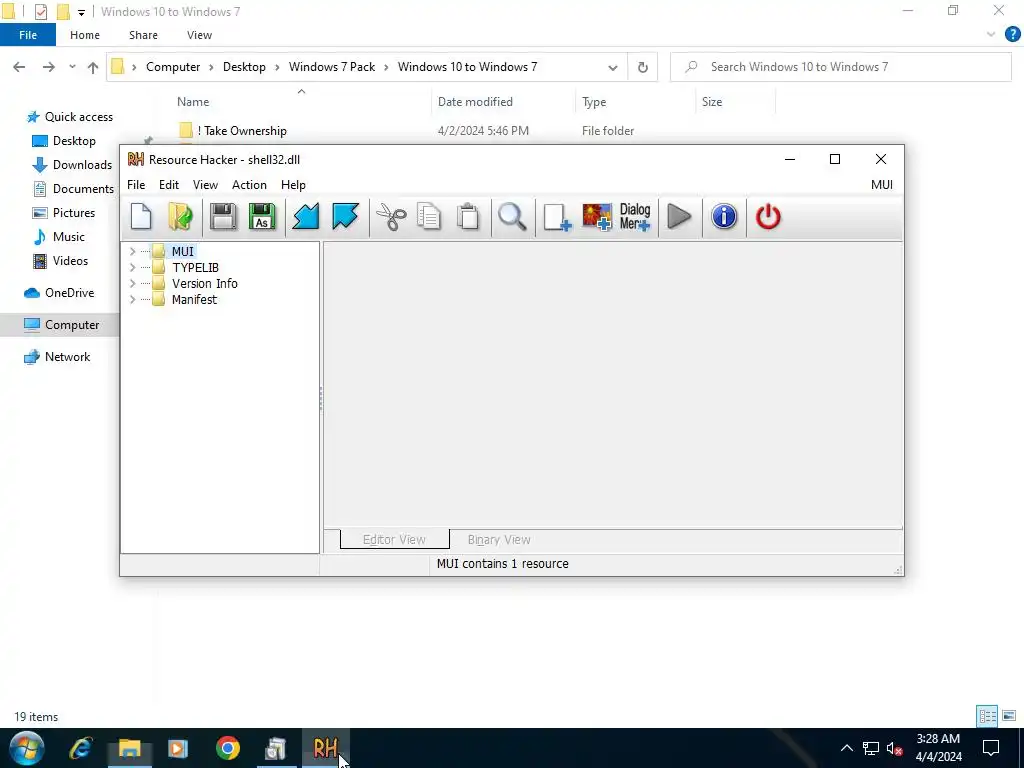Open address bar history dropdown
This screenshot has height=768, width=1024.
coord(613,67)
